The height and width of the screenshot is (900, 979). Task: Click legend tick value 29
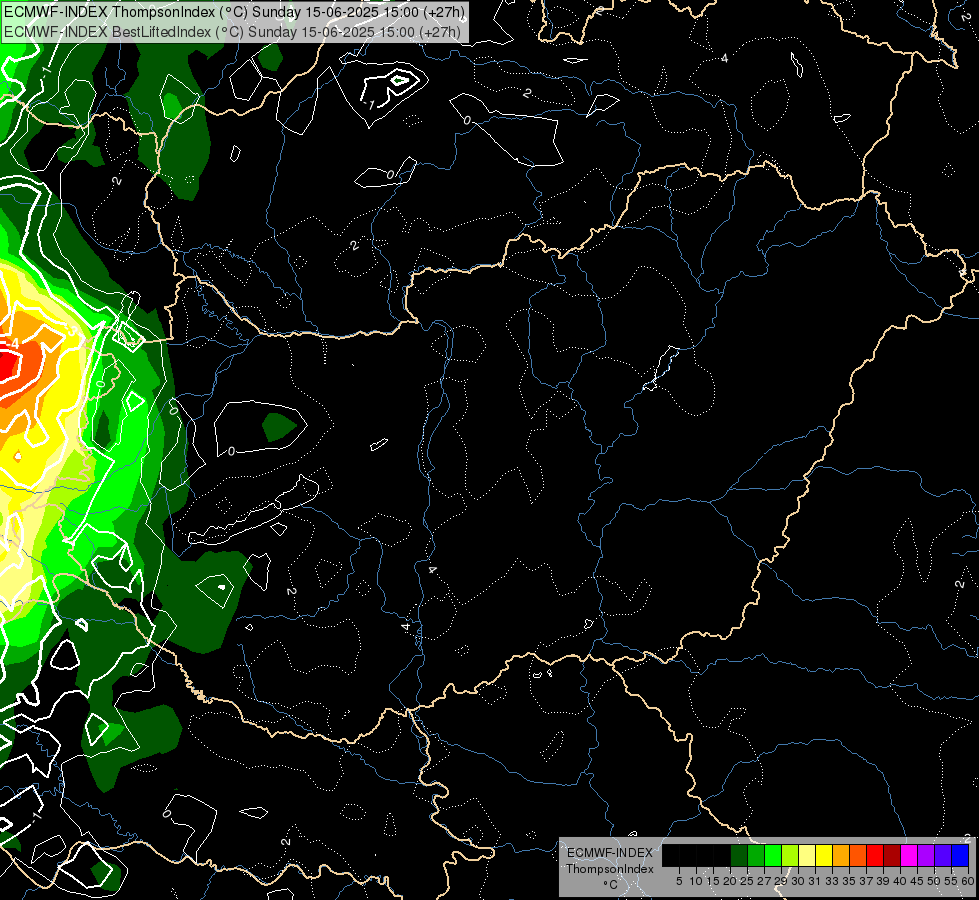tap(781, 881)
